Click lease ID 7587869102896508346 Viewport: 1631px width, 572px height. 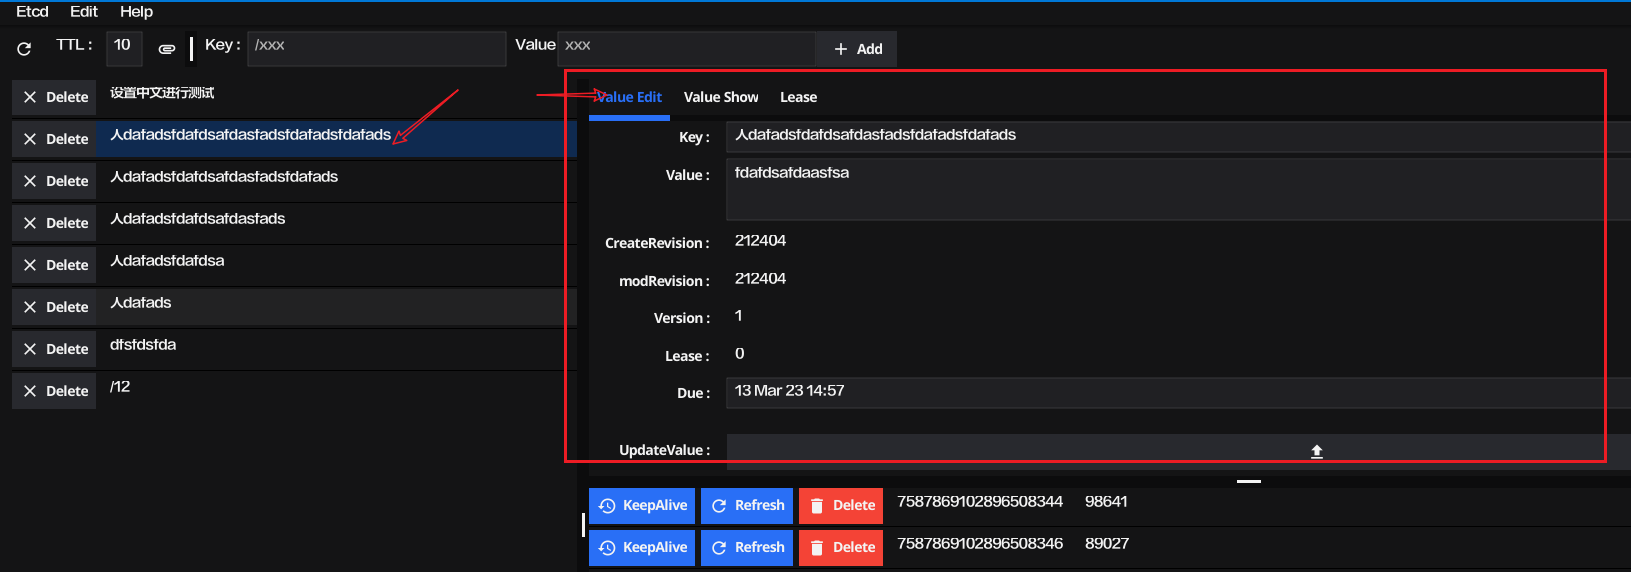pyautogui.click(x=980, y=544)
